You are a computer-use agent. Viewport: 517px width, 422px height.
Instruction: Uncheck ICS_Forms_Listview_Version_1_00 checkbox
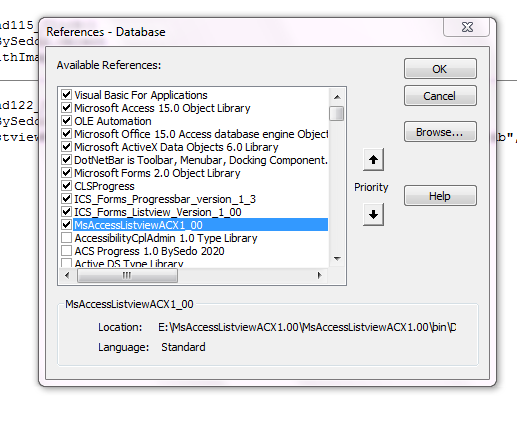66,212
